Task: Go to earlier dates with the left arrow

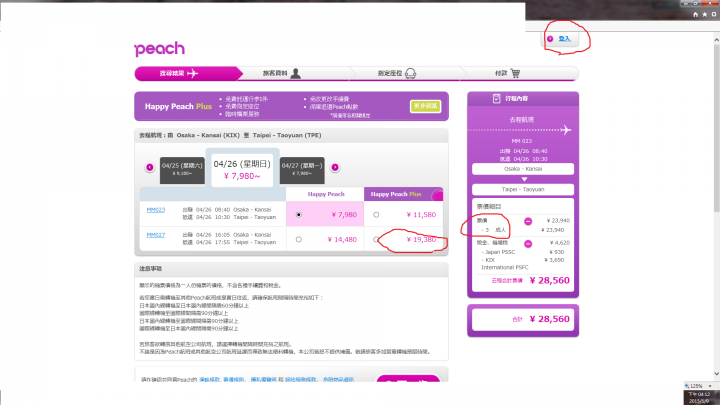Action: [x=150, y=167]
